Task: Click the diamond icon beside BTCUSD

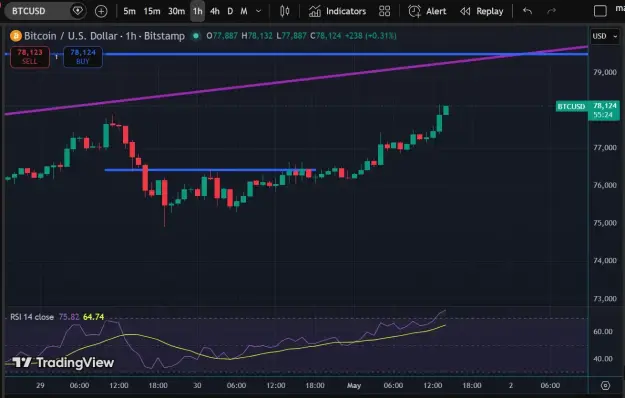Action: tap(78, 11)
